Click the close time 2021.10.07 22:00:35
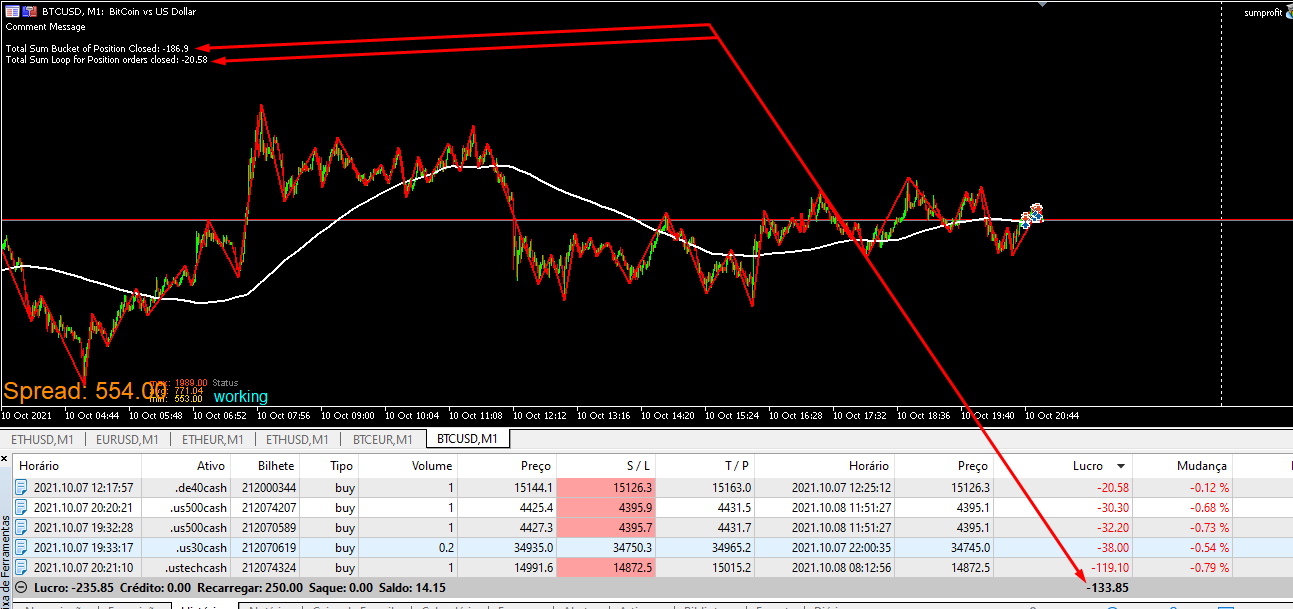 click(841, 548)
